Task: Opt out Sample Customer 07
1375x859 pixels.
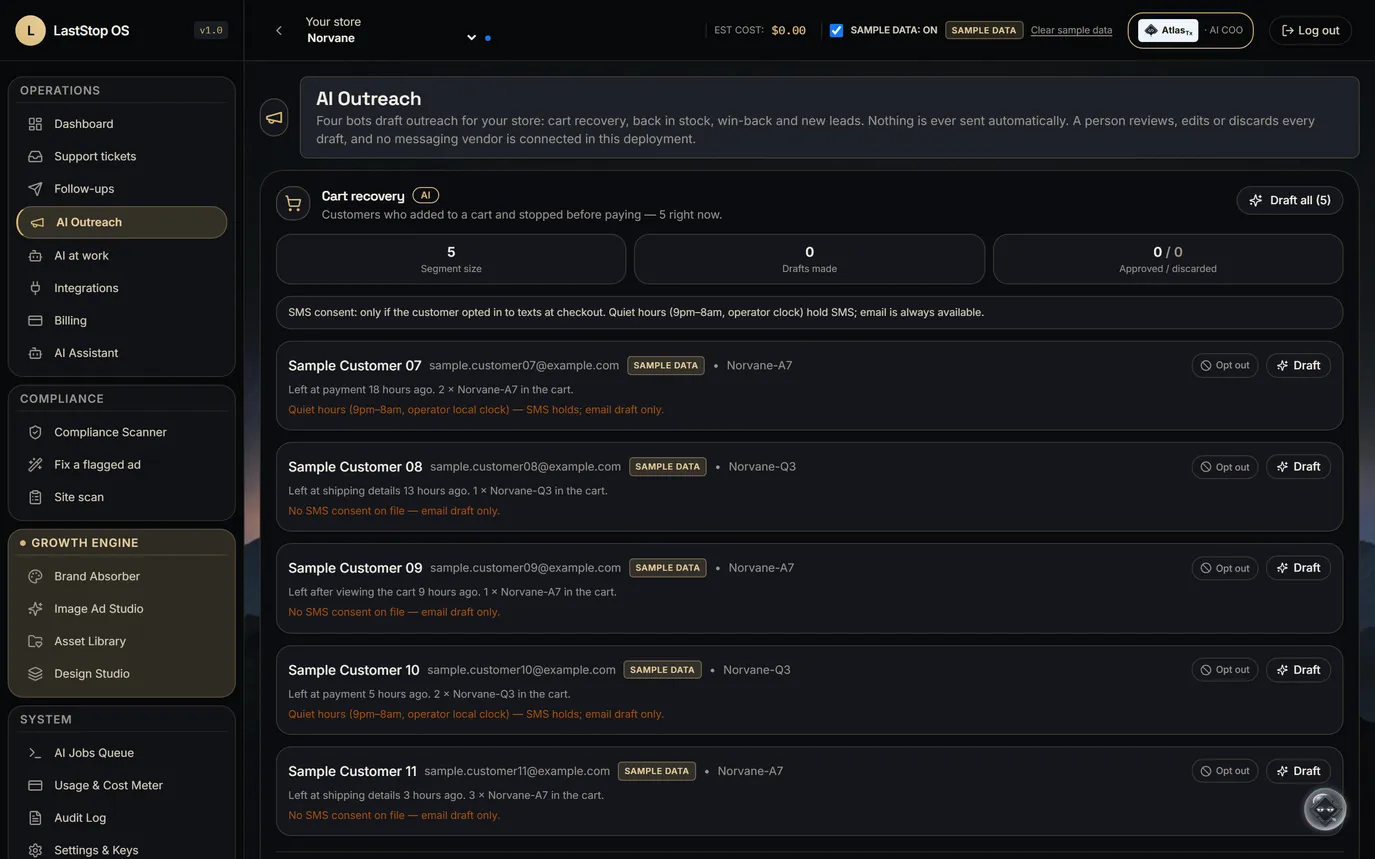Action: click(x=1225, y=365)
